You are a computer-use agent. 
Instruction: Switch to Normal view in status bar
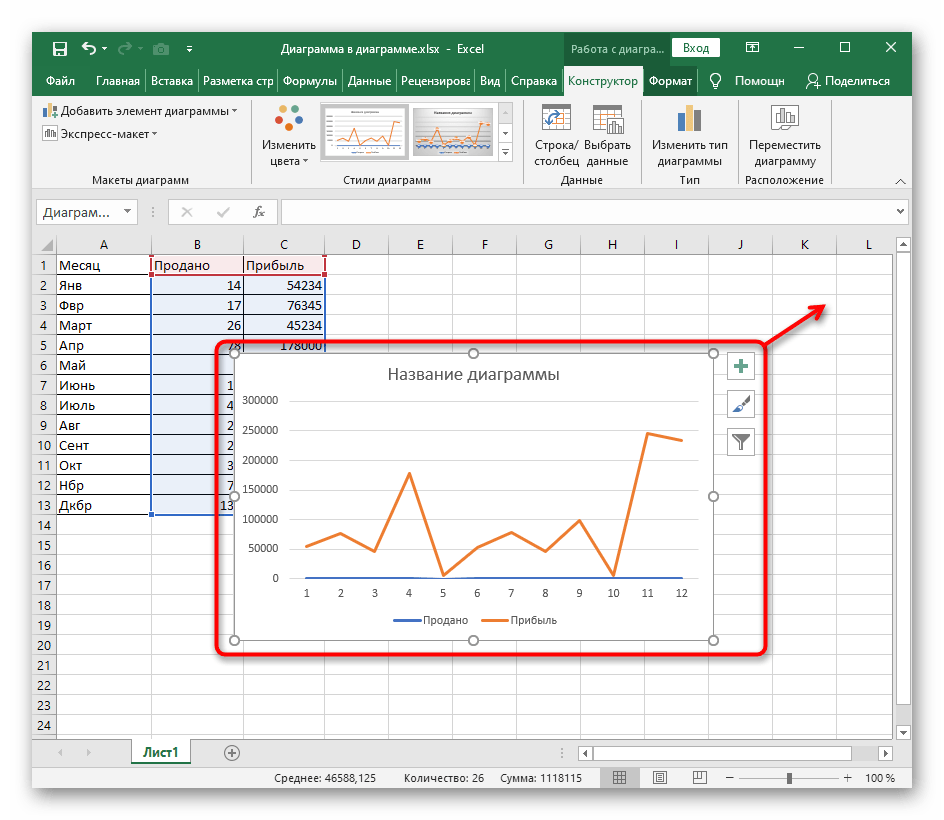[x=620, y=778]
